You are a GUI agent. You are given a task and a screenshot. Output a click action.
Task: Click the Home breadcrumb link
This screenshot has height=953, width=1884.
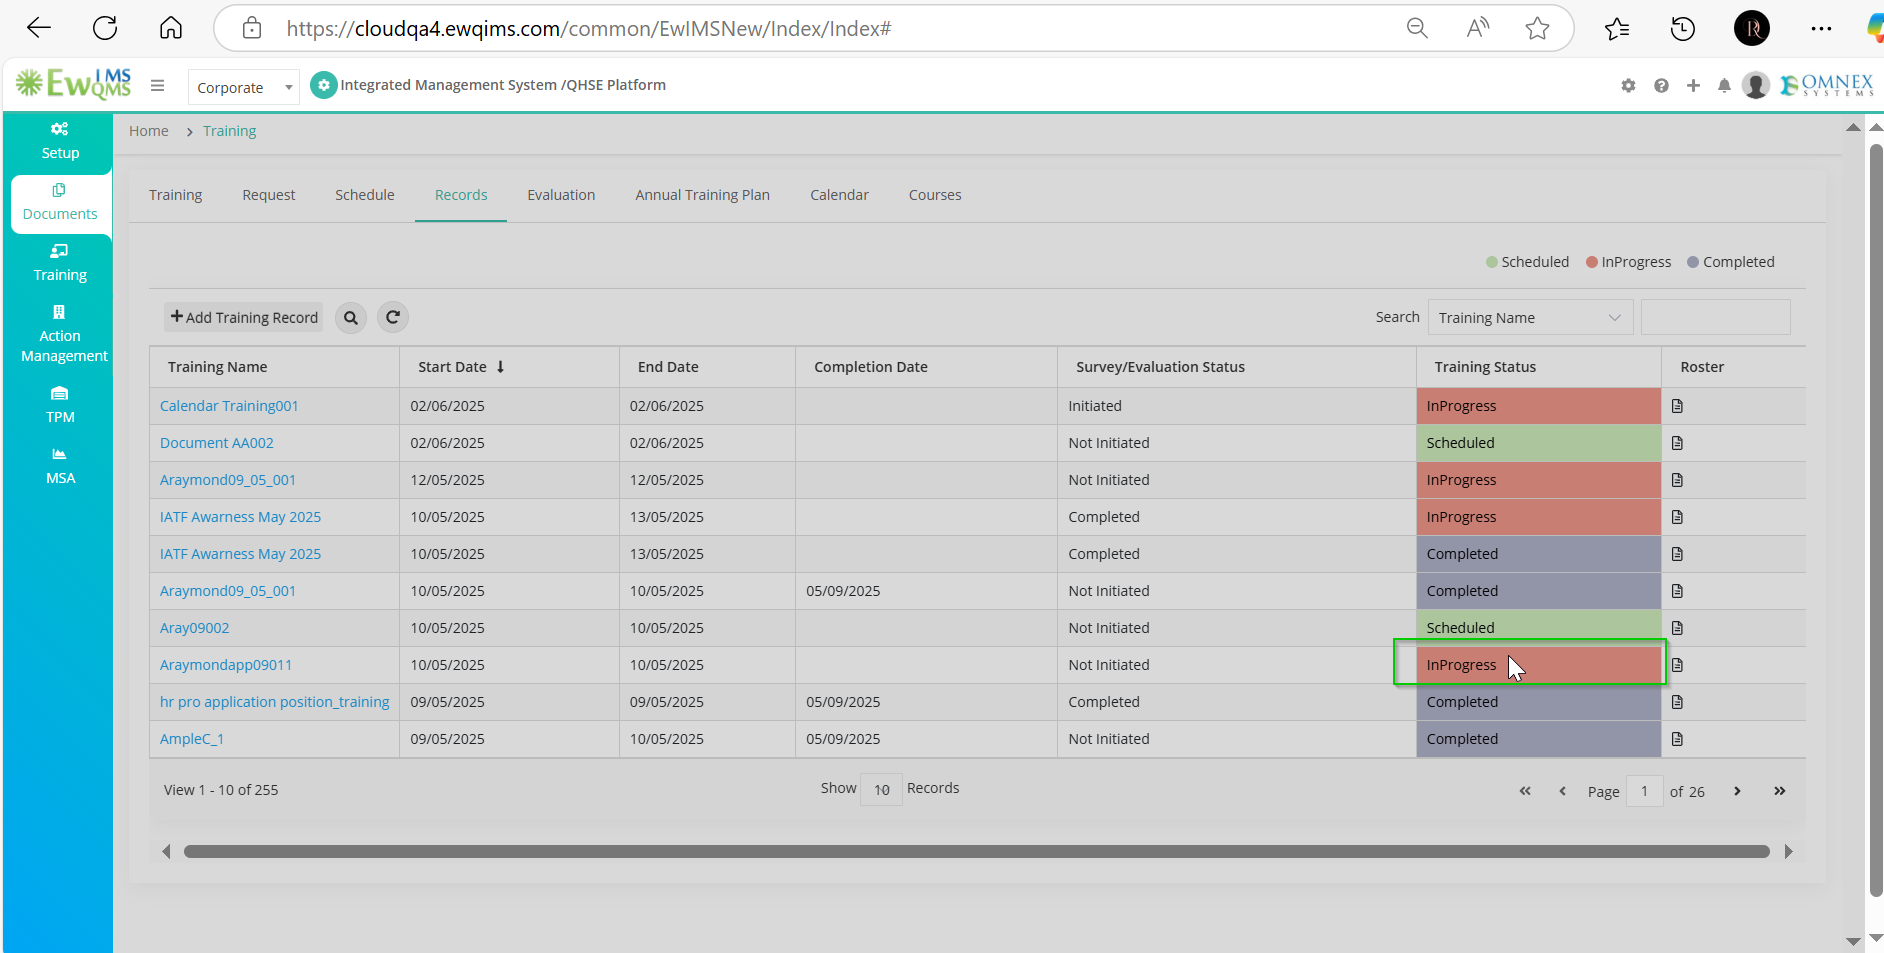148,131
